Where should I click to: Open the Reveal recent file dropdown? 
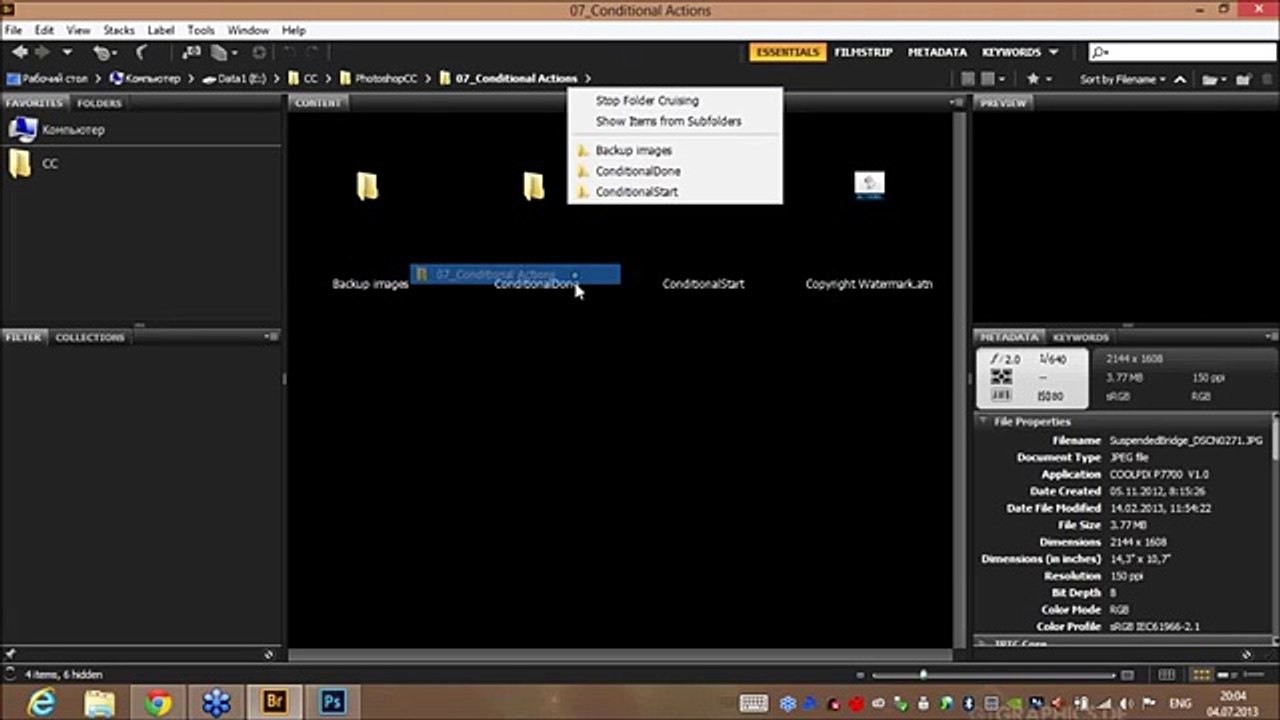click(104, 52)
